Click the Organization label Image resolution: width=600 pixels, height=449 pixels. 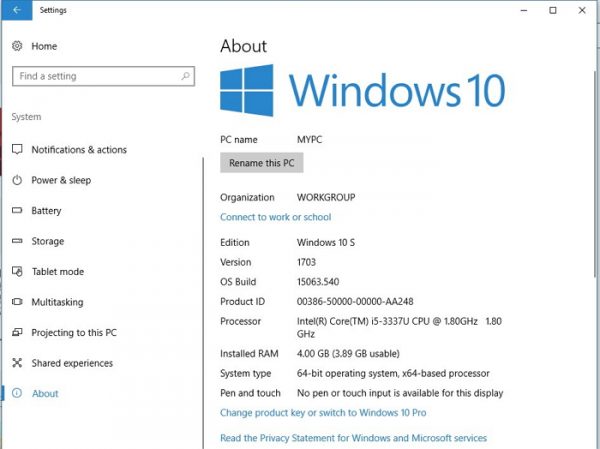tap(247, 198)
